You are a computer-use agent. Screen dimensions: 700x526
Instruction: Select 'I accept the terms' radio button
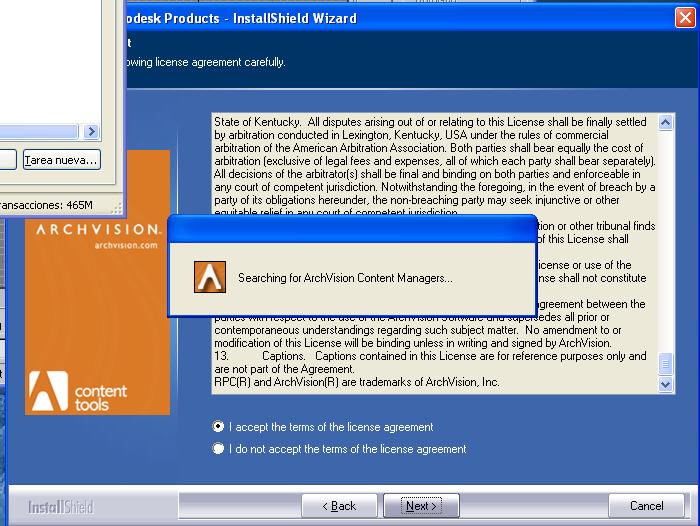pyautogui.click(x=218, y=427)
